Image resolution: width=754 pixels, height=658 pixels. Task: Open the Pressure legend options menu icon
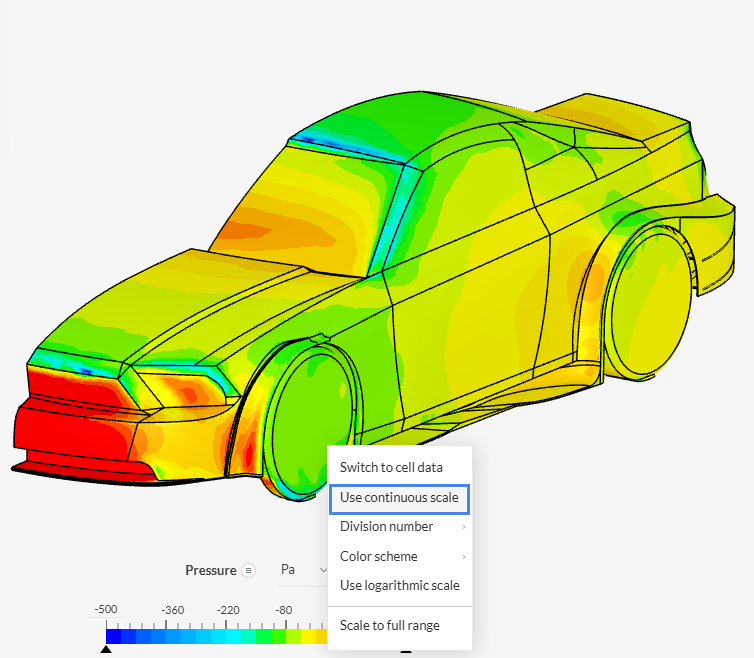(x=249, y=570)
